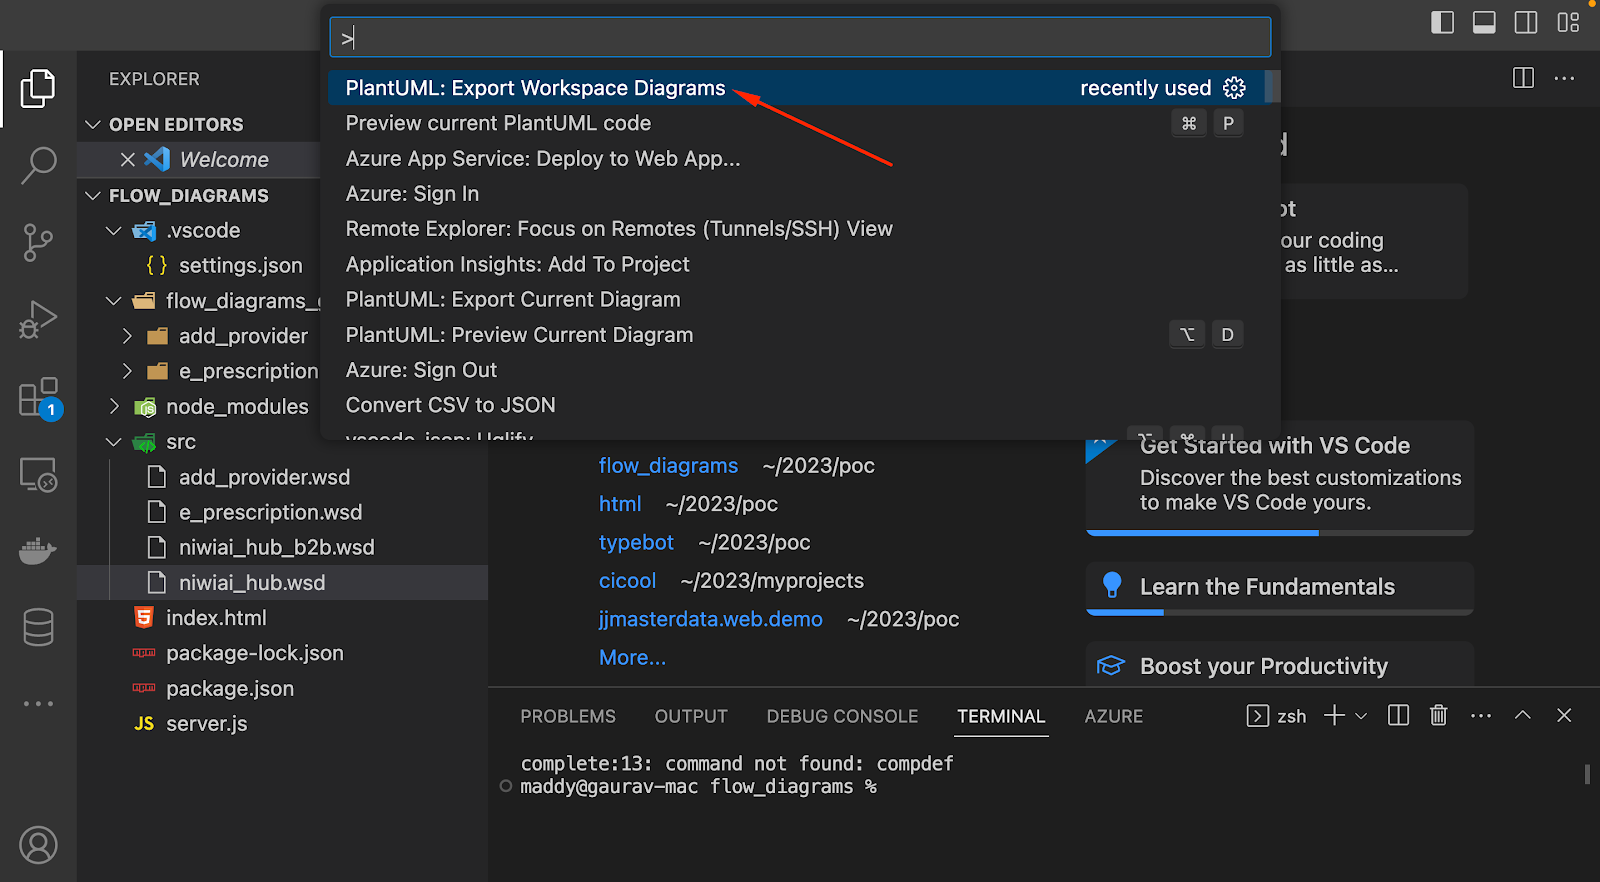The image size is (1600, 882).
Task: Collapse the OPEN EDITORS section
Action: coord(93,124)
